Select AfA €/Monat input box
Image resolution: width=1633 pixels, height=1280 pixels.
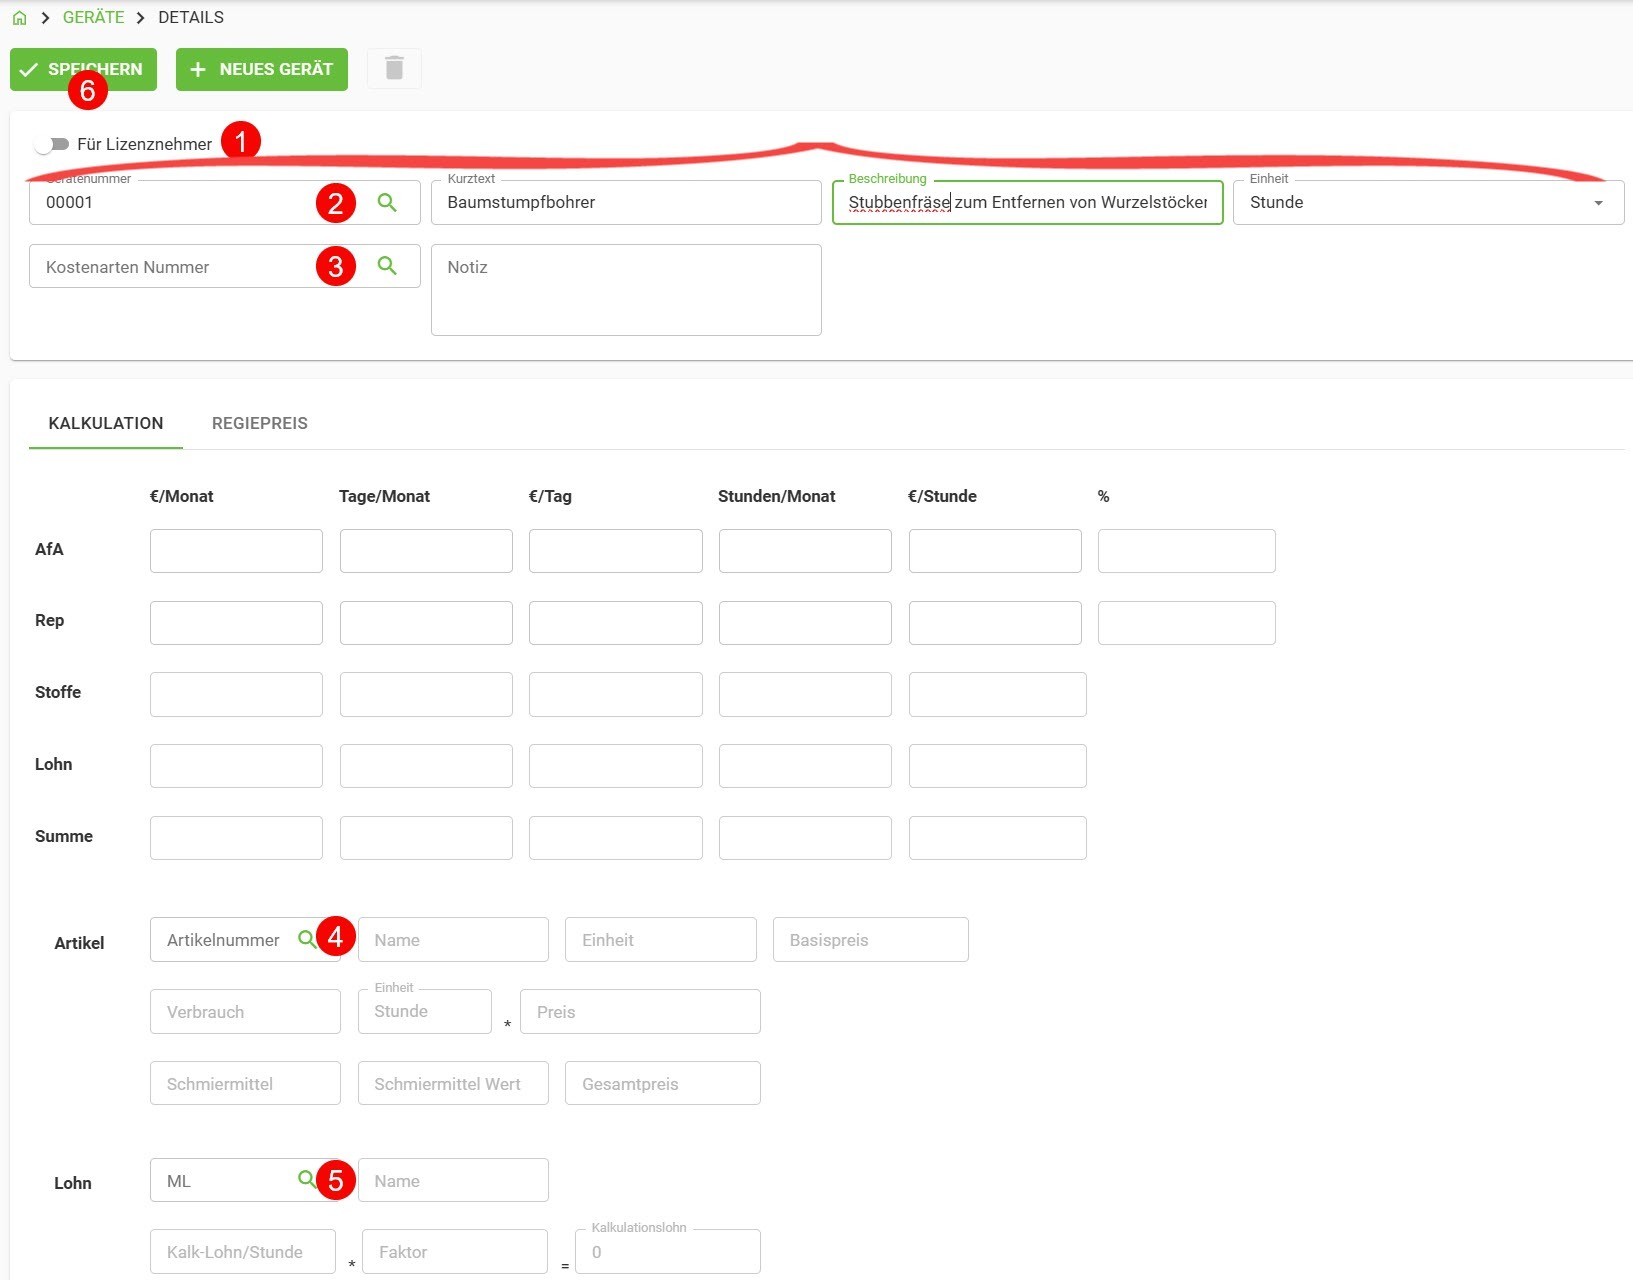point(236,551)
